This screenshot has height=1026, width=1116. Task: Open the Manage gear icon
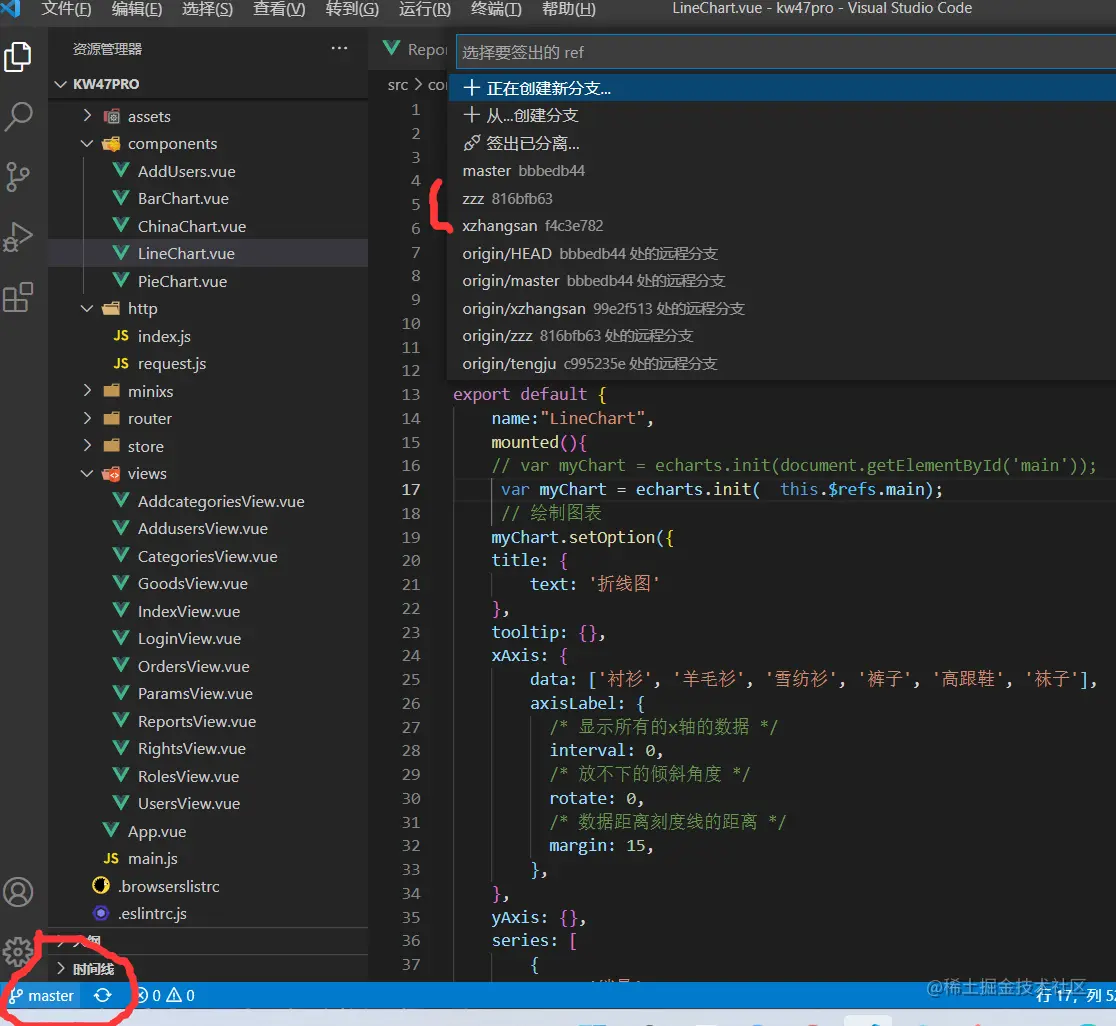coord(19,951)
